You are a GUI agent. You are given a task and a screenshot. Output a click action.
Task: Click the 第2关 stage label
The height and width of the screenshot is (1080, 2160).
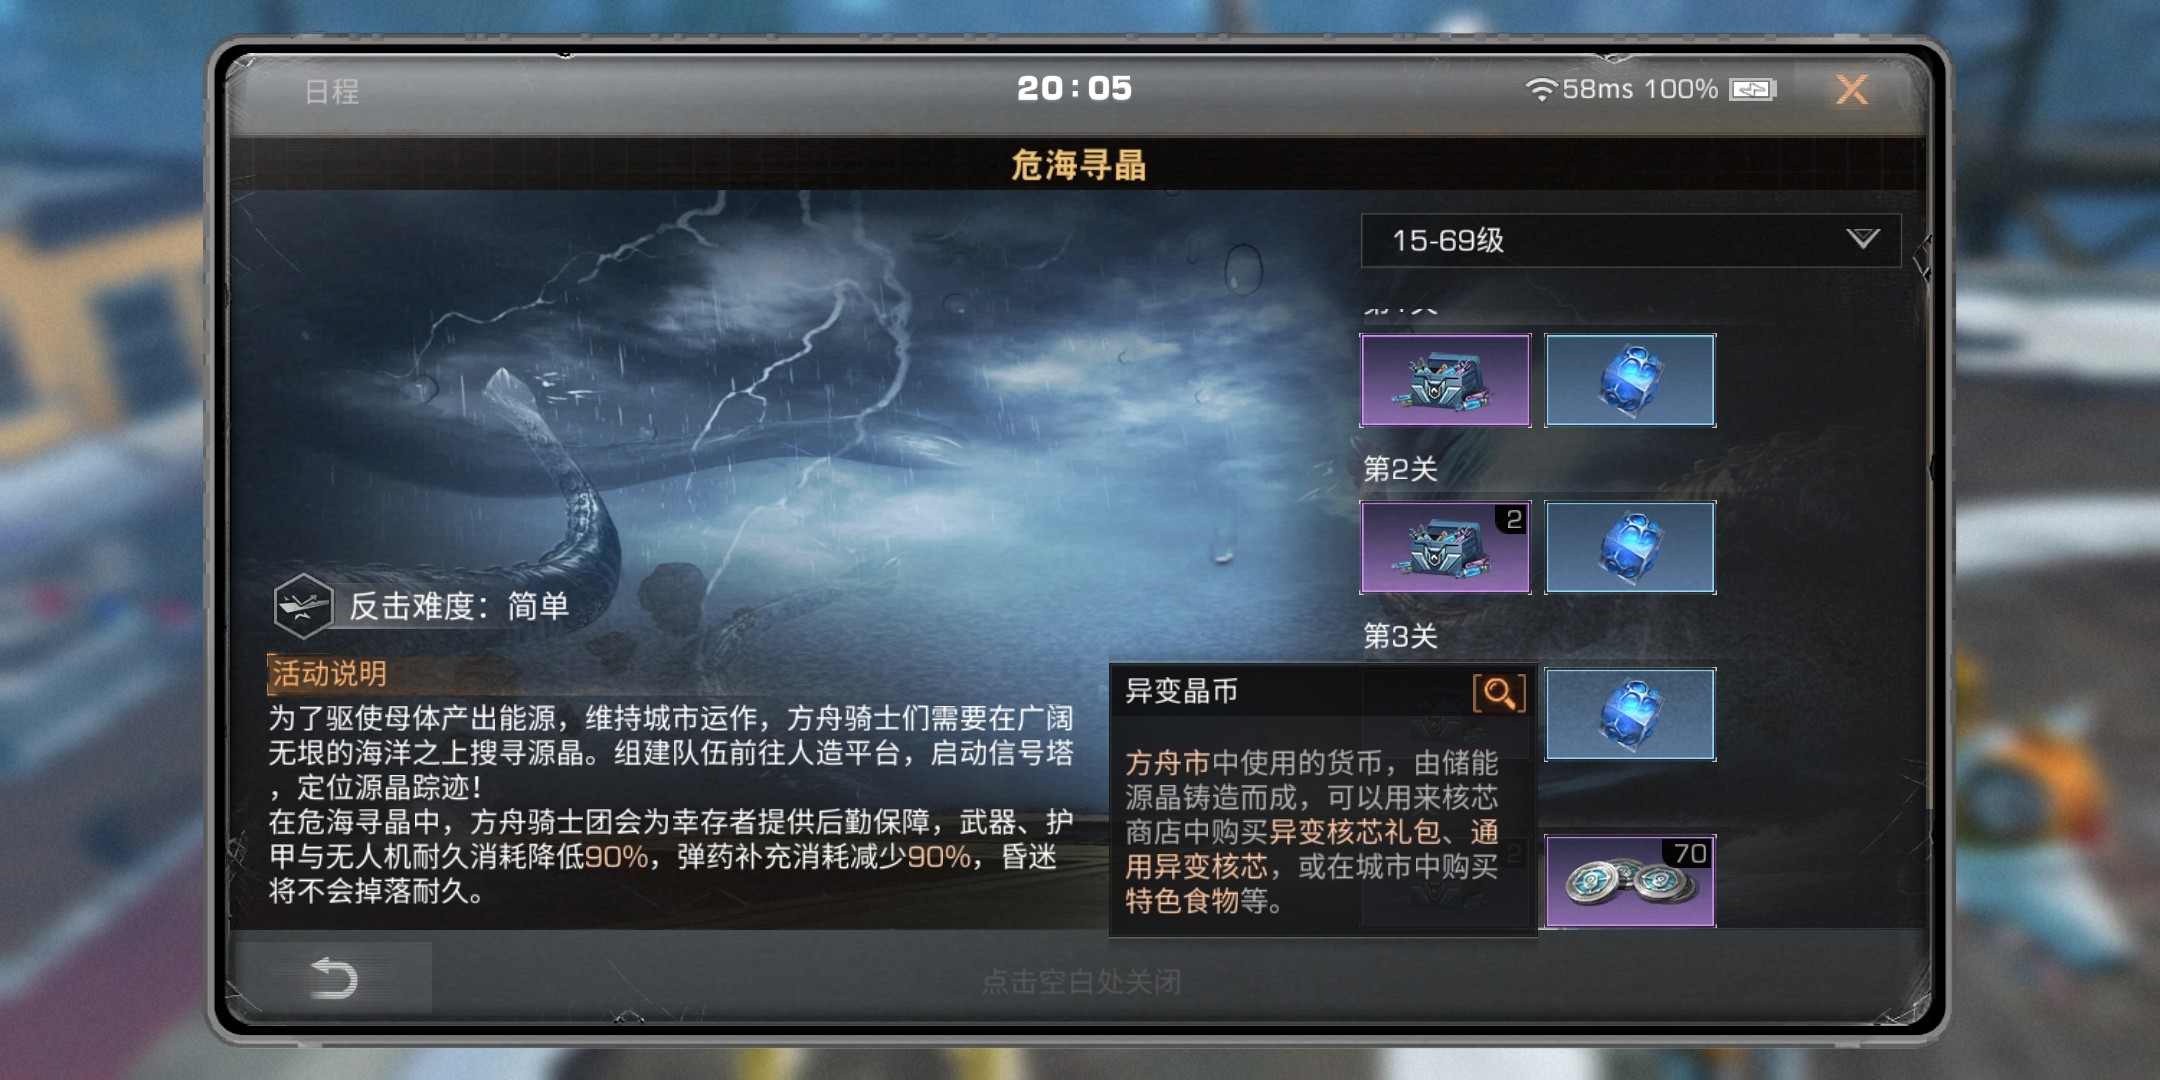[1400, 469]
